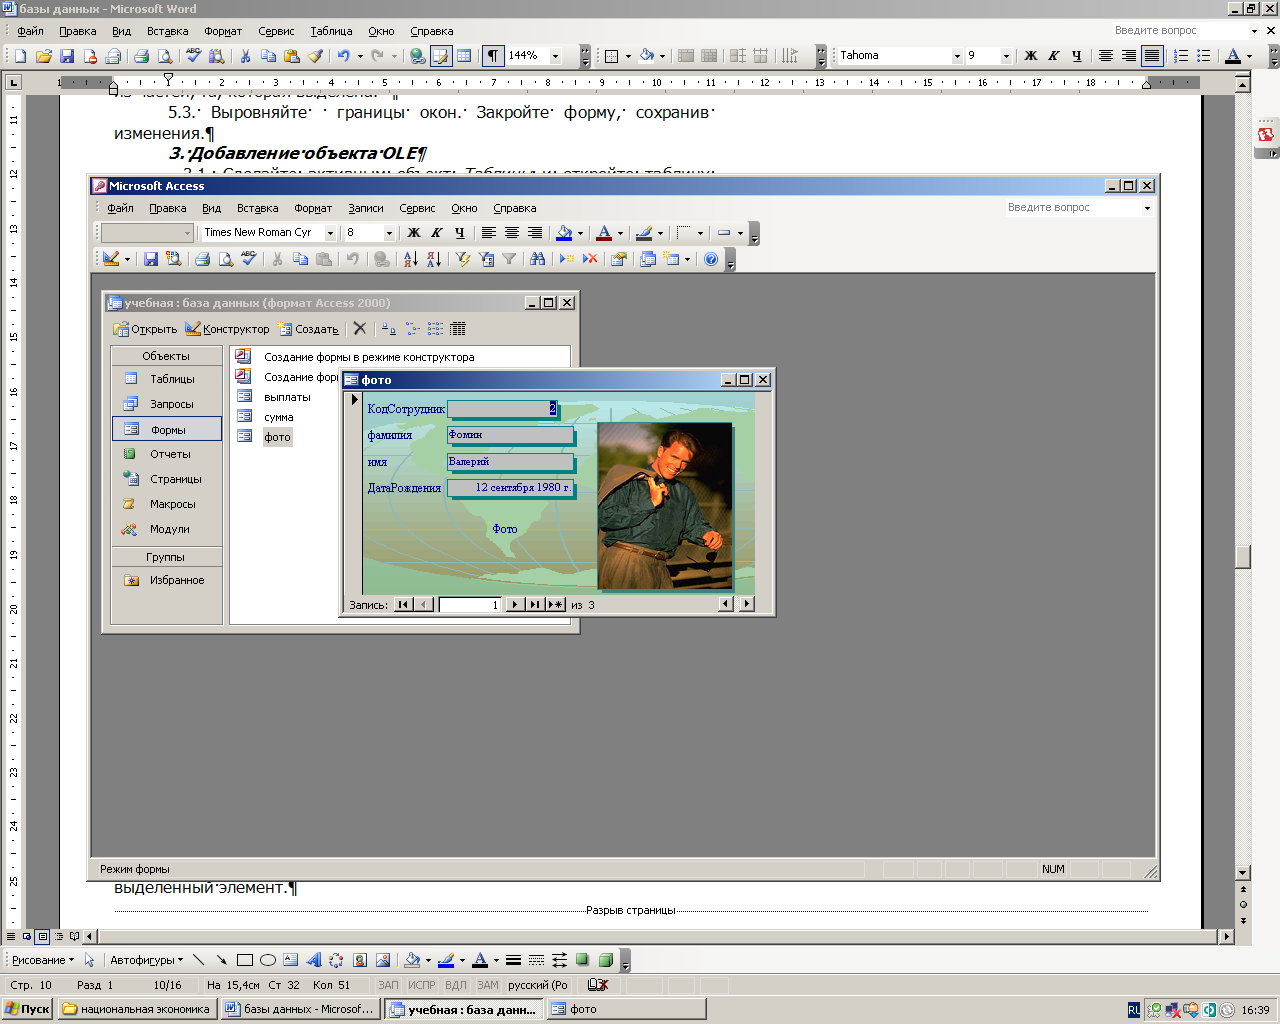Image resolution: width=1280 pixels, height=1024 pixels.
Task: Insert a text box from Drawing toolbar
Action: click(x=291, y=960)
